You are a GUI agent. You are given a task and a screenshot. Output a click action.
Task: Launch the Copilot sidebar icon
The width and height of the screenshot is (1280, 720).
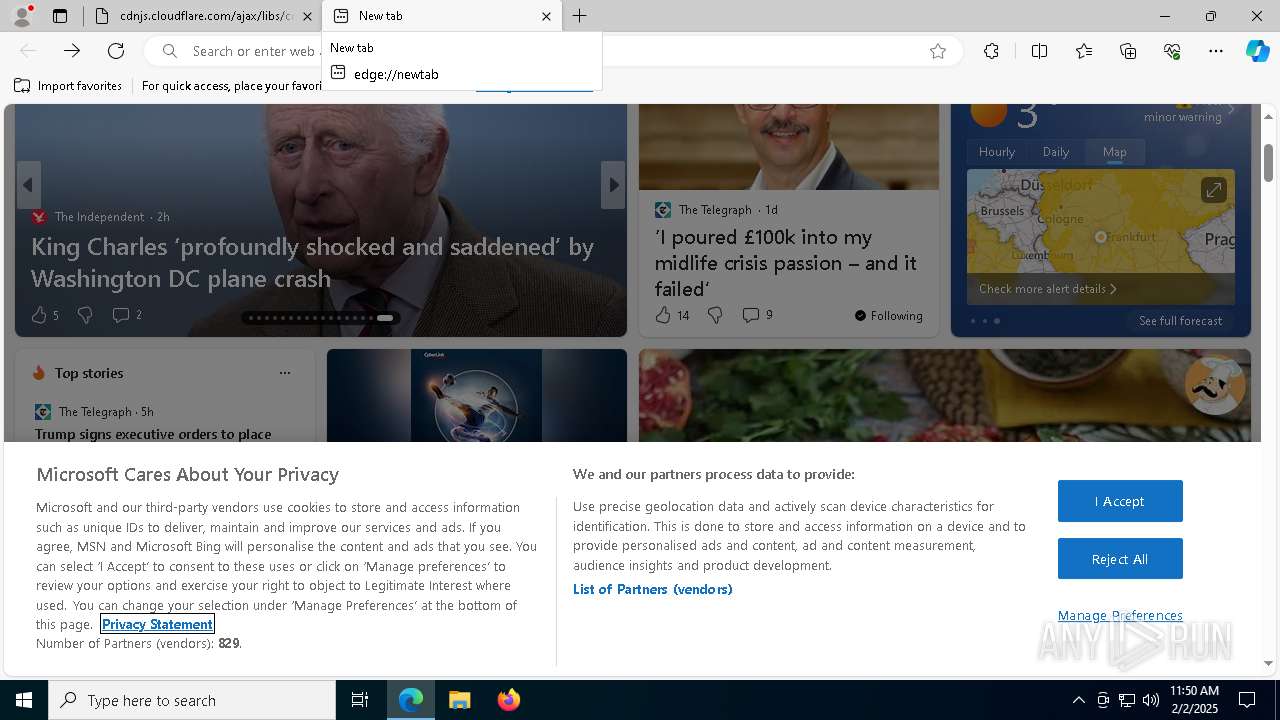click(x=1257, y=51)
